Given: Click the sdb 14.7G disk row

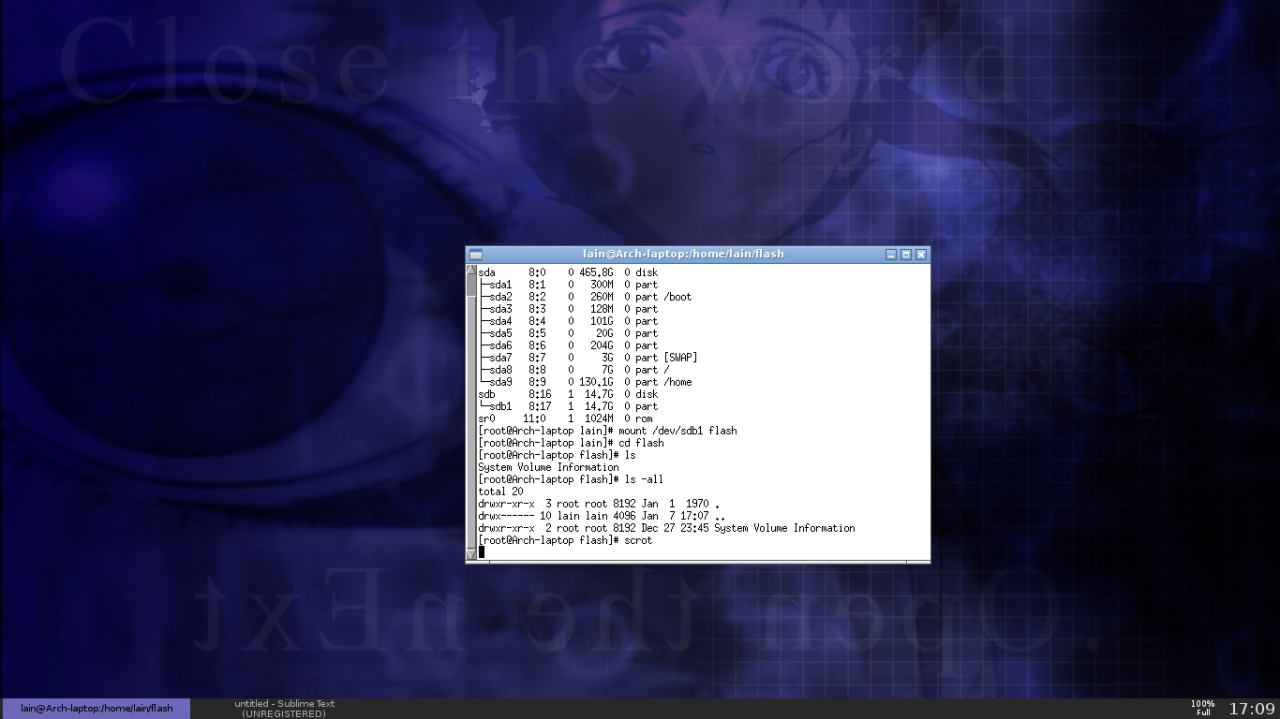Looking at the screenshot, I should 568,394.
